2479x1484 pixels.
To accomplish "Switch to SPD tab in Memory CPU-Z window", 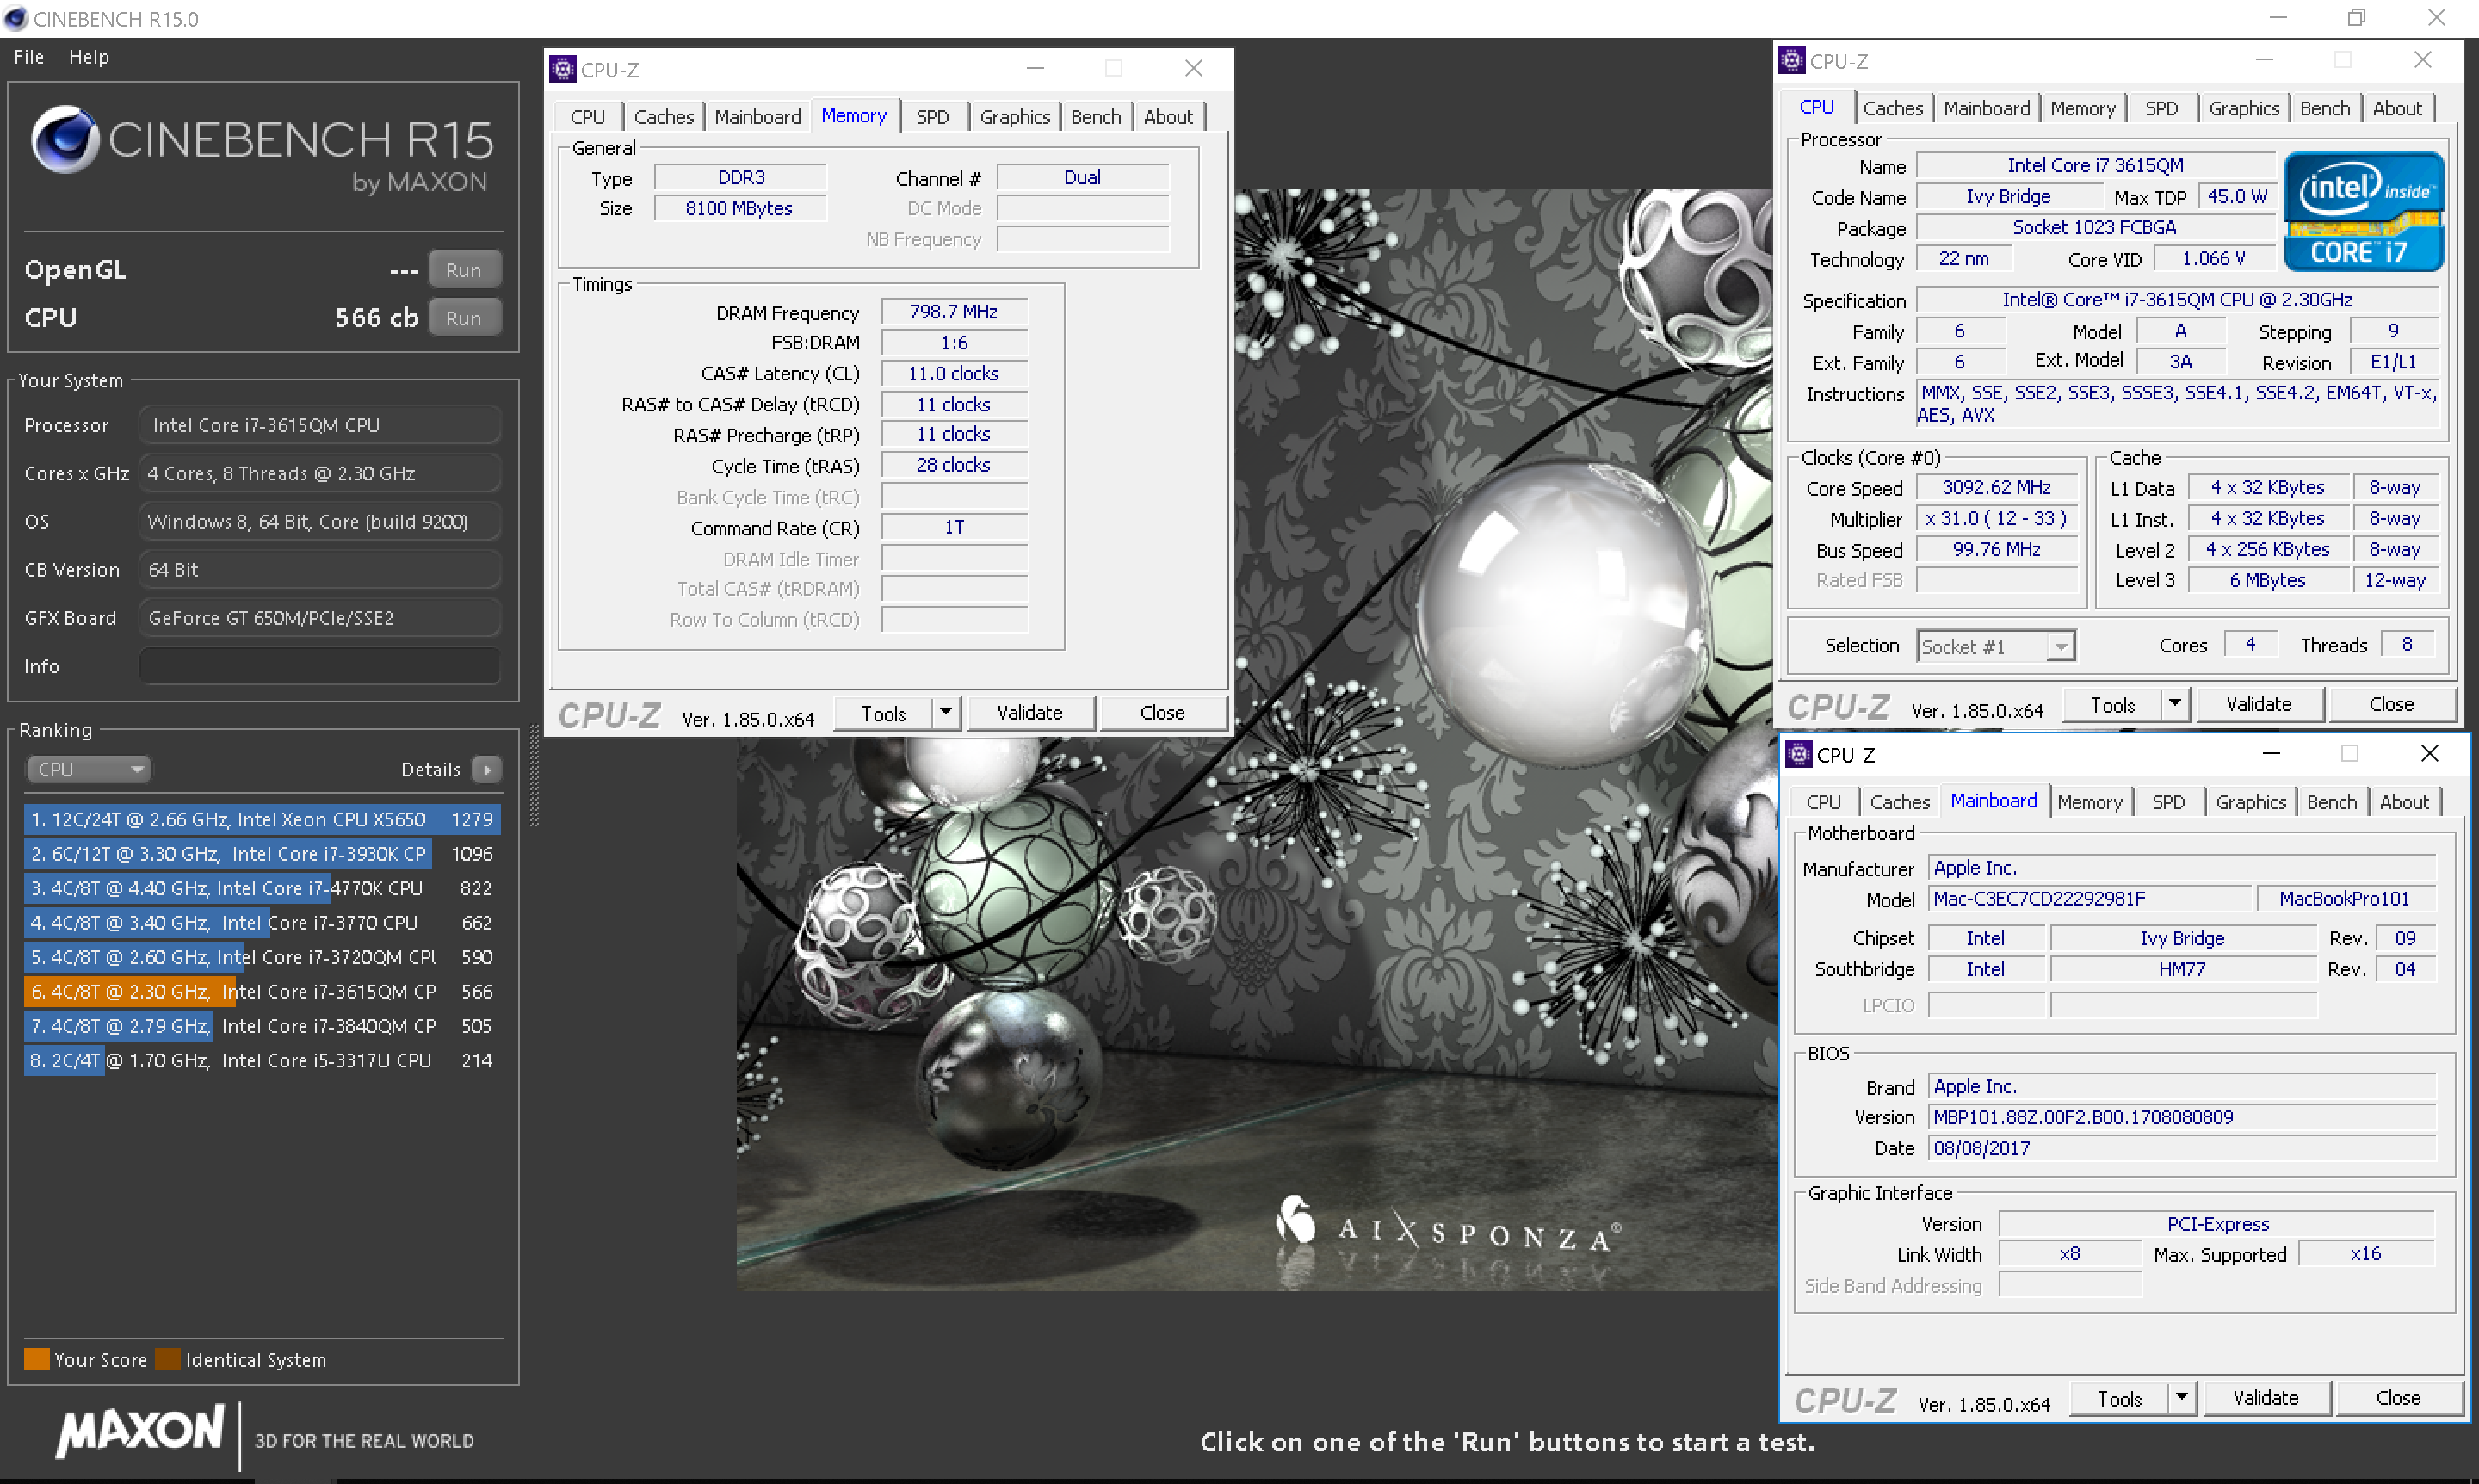I will (932, 117).
